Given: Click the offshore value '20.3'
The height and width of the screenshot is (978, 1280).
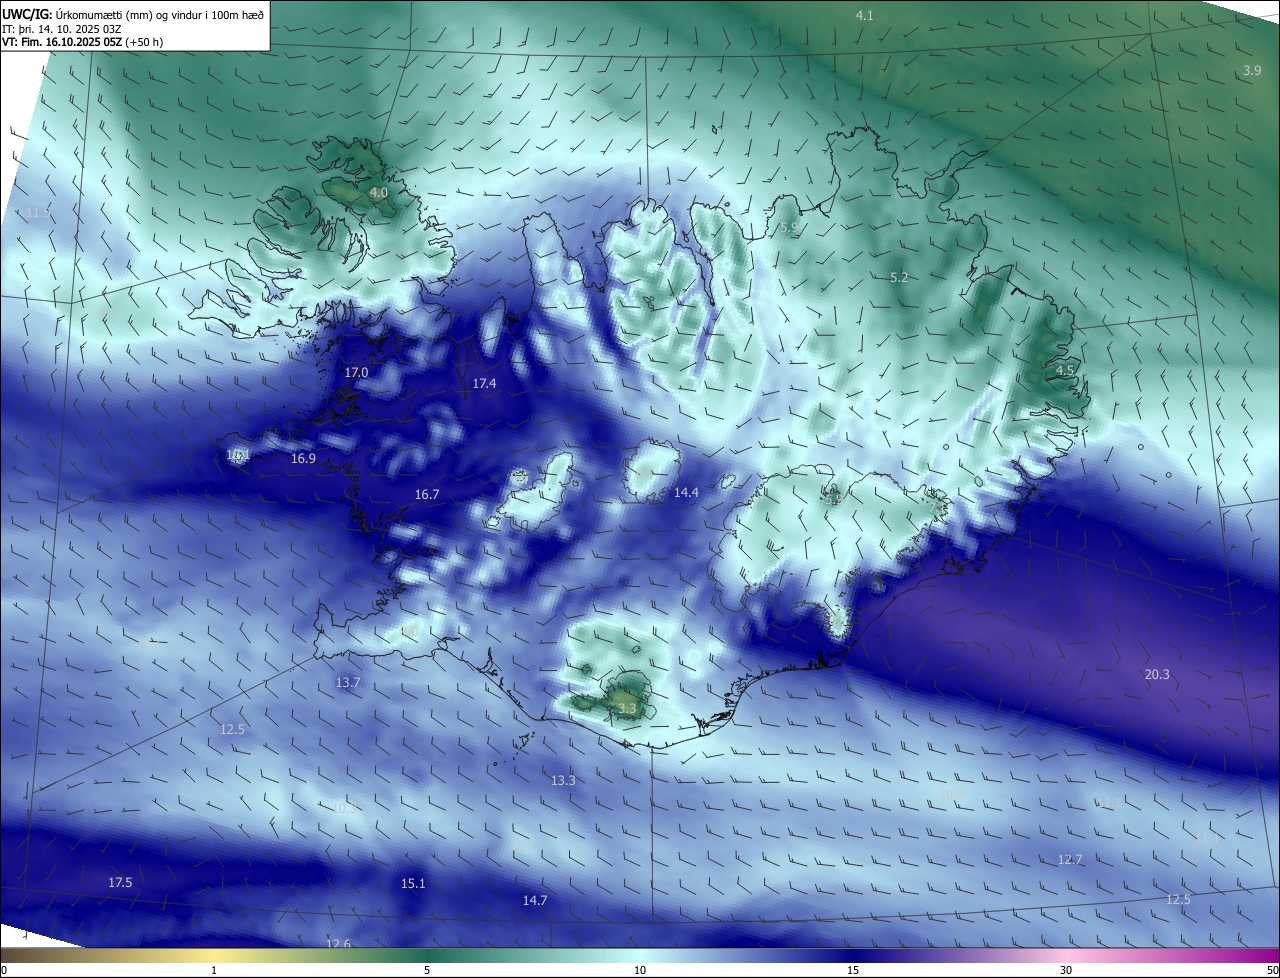Looking at the screenshot, I should 1157,675.
